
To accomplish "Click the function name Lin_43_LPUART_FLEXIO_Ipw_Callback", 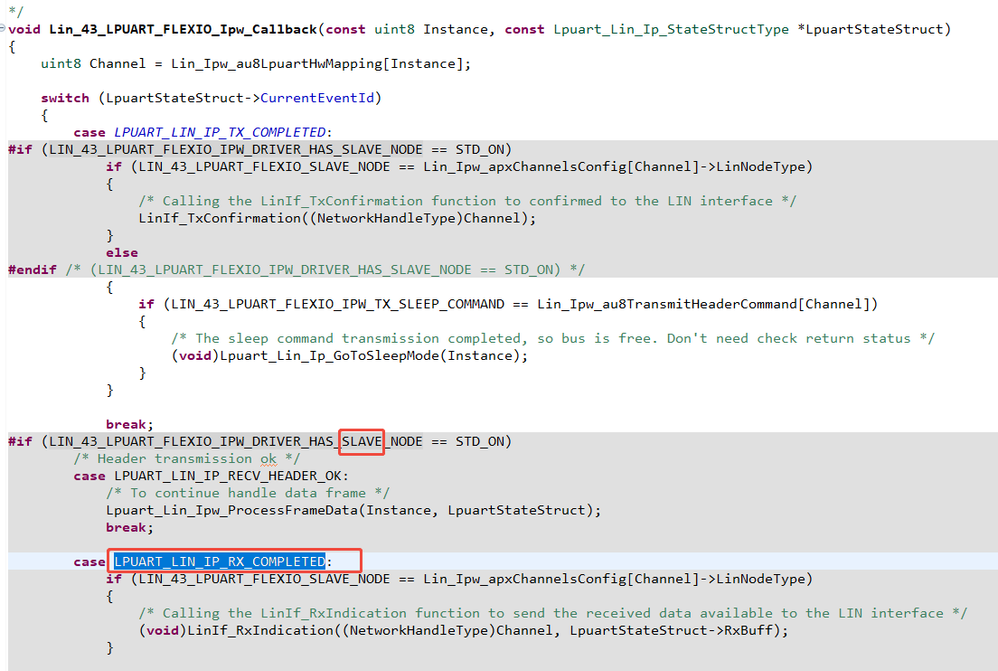I will click(x=183, y=29).
